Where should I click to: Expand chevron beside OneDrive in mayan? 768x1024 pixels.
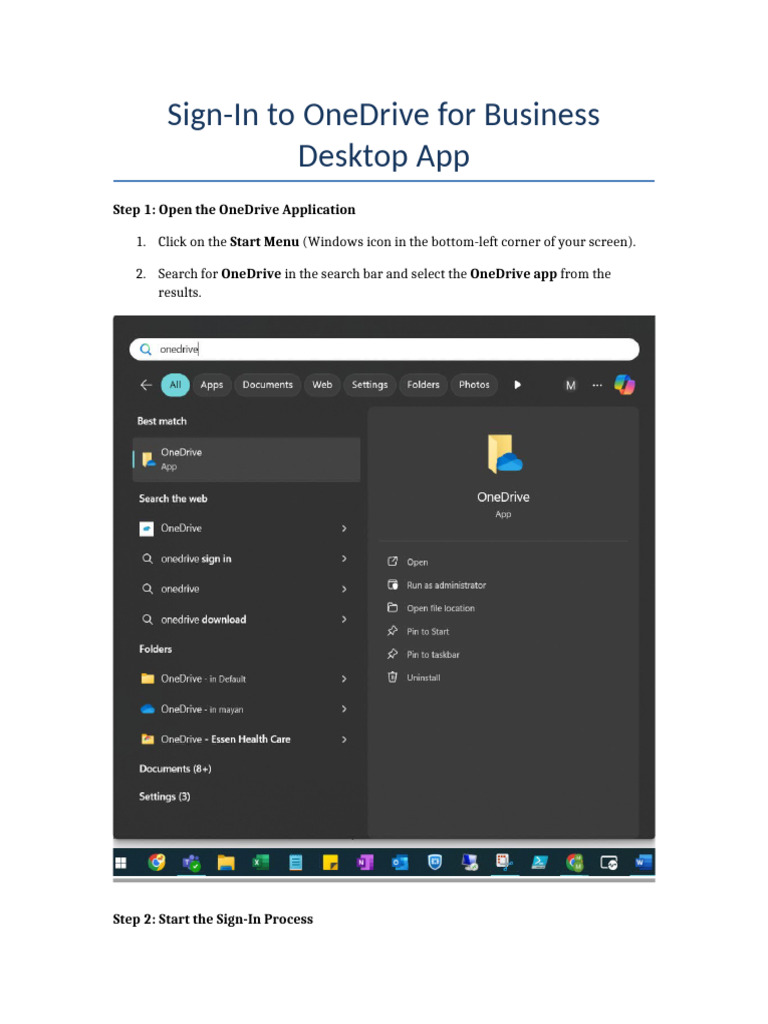(344, 709)
